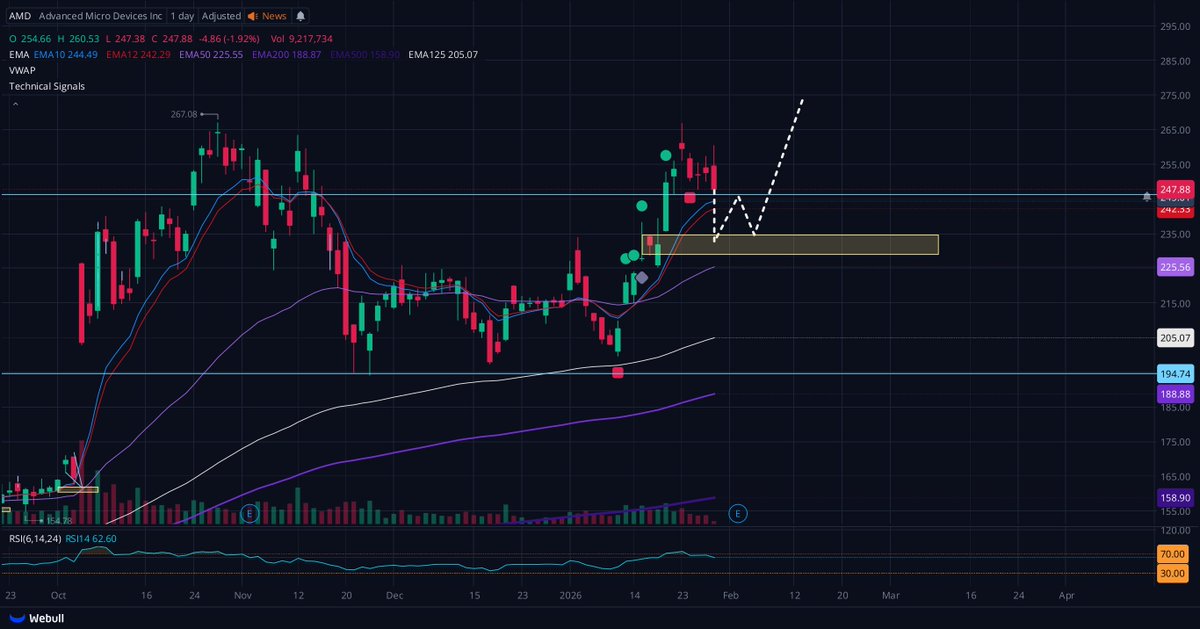Open the 1 day timeframe selector

coord(183,16)
